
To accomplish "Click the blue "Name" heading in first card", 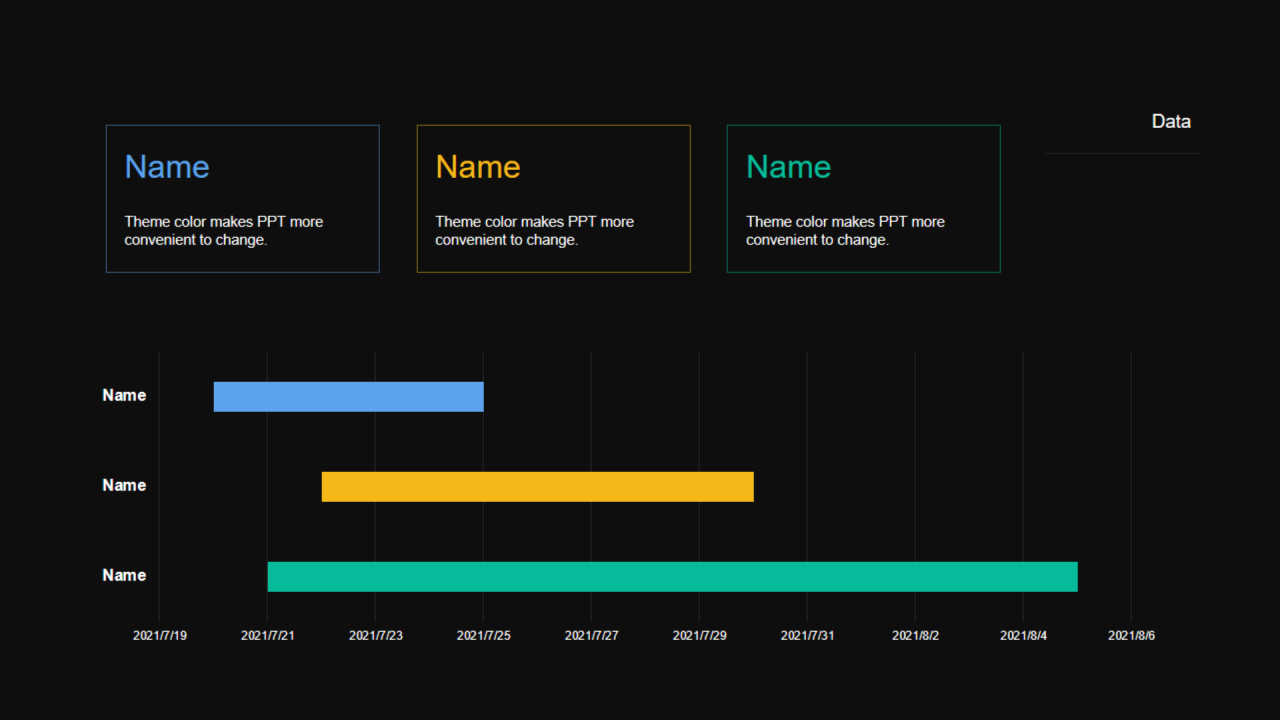I will (167, 167).
